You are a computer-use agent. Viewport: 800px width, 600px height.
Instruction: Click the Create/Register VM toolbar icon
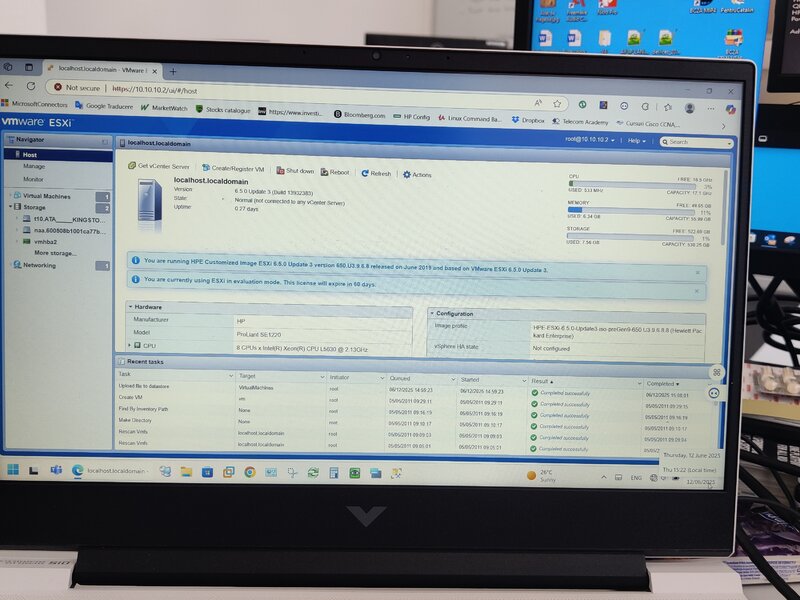pos(206,167)
